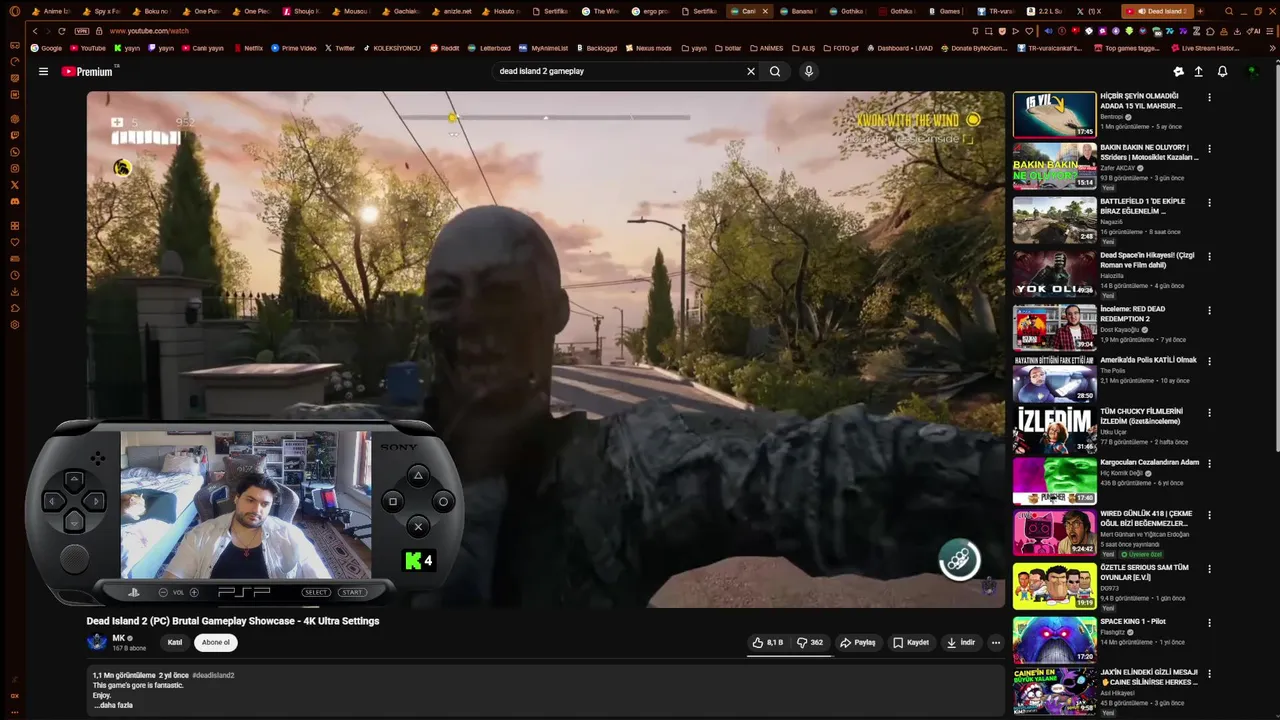The image size is (1280, 720).
Task: Switch to the One Piece tab
Action: tap(250, 11)
